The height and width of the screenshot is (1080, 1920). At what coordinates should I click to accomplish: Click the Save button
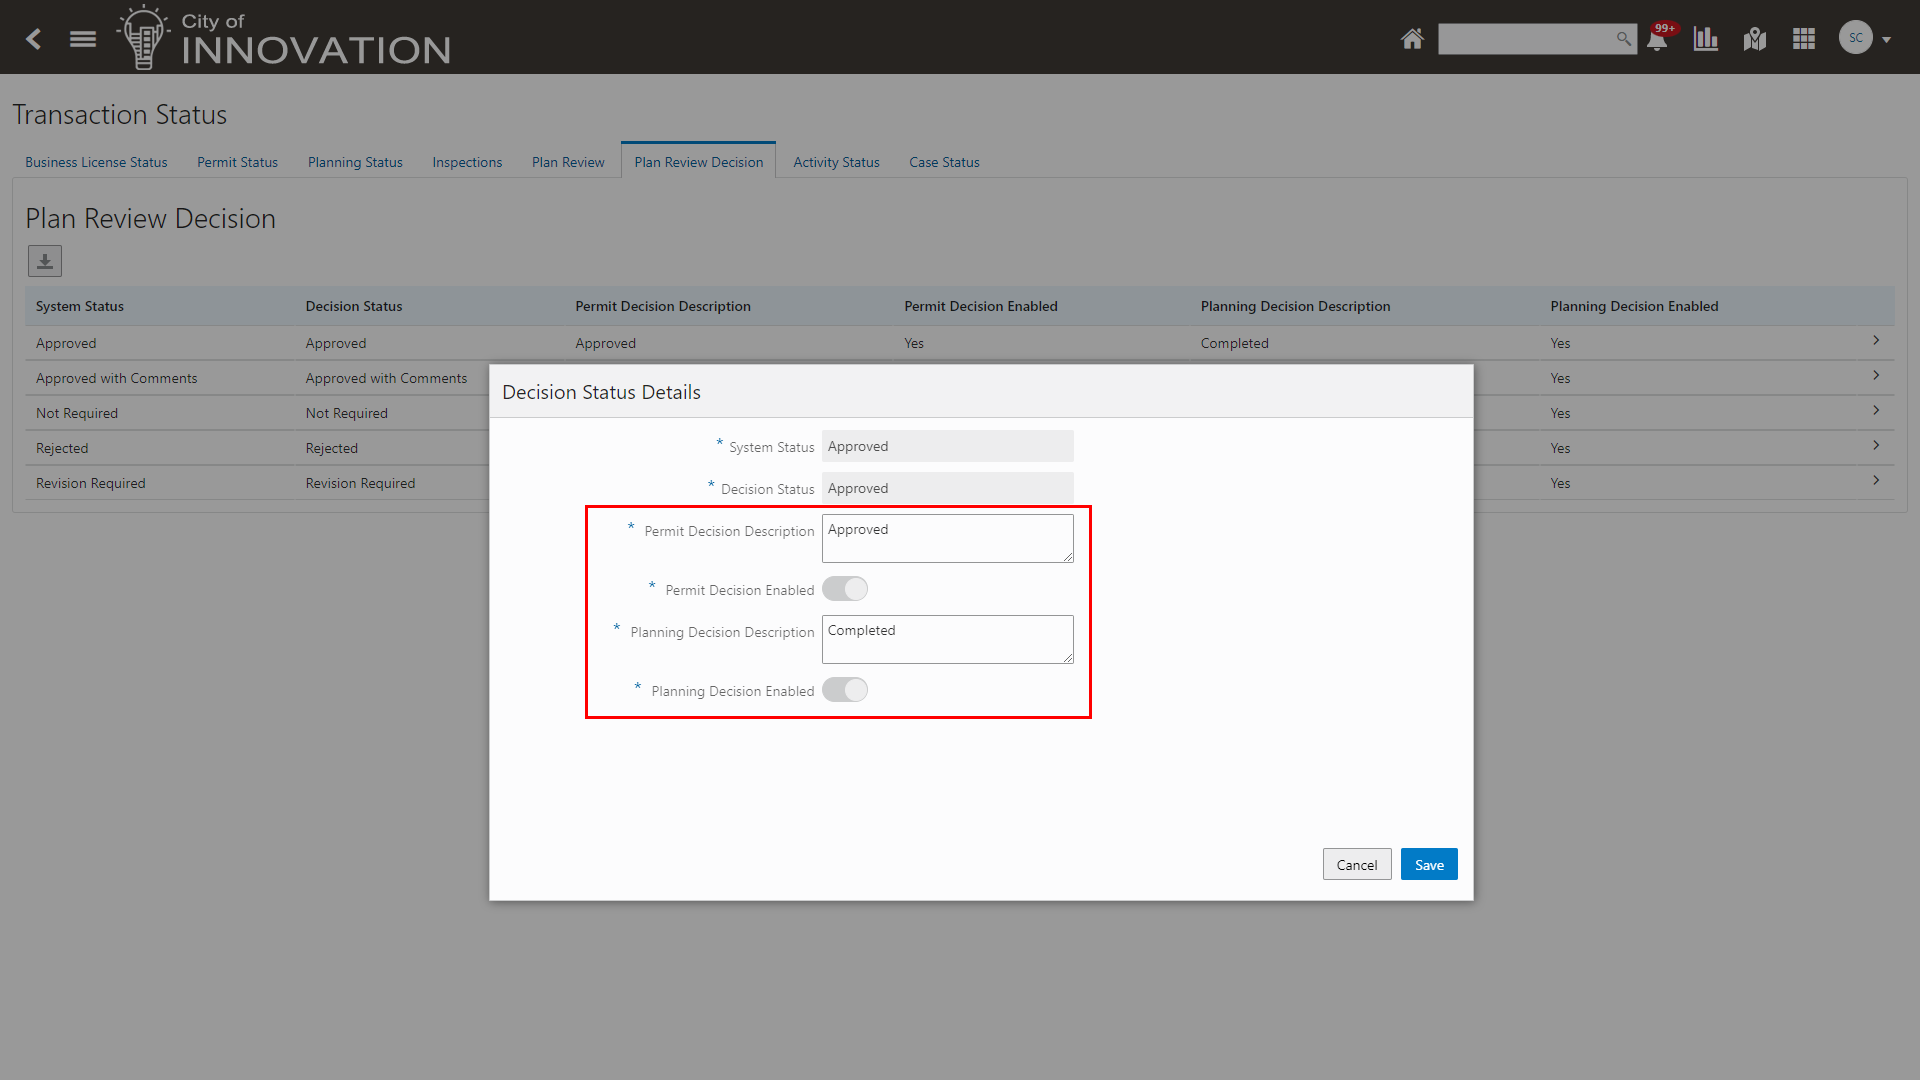pyautogui.click(x=1428, y=865)
